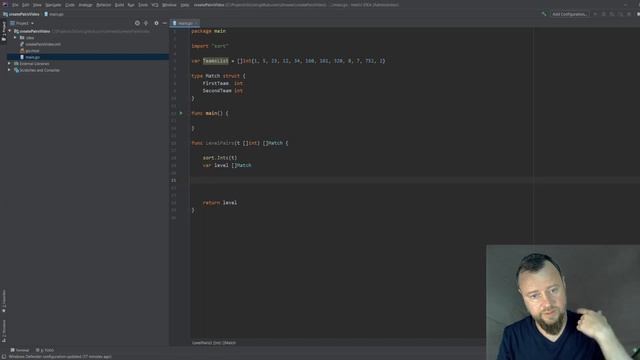Expand Scratches and Consoles node
The height and width of the screenshot is (360, 640).
(9, 70)
